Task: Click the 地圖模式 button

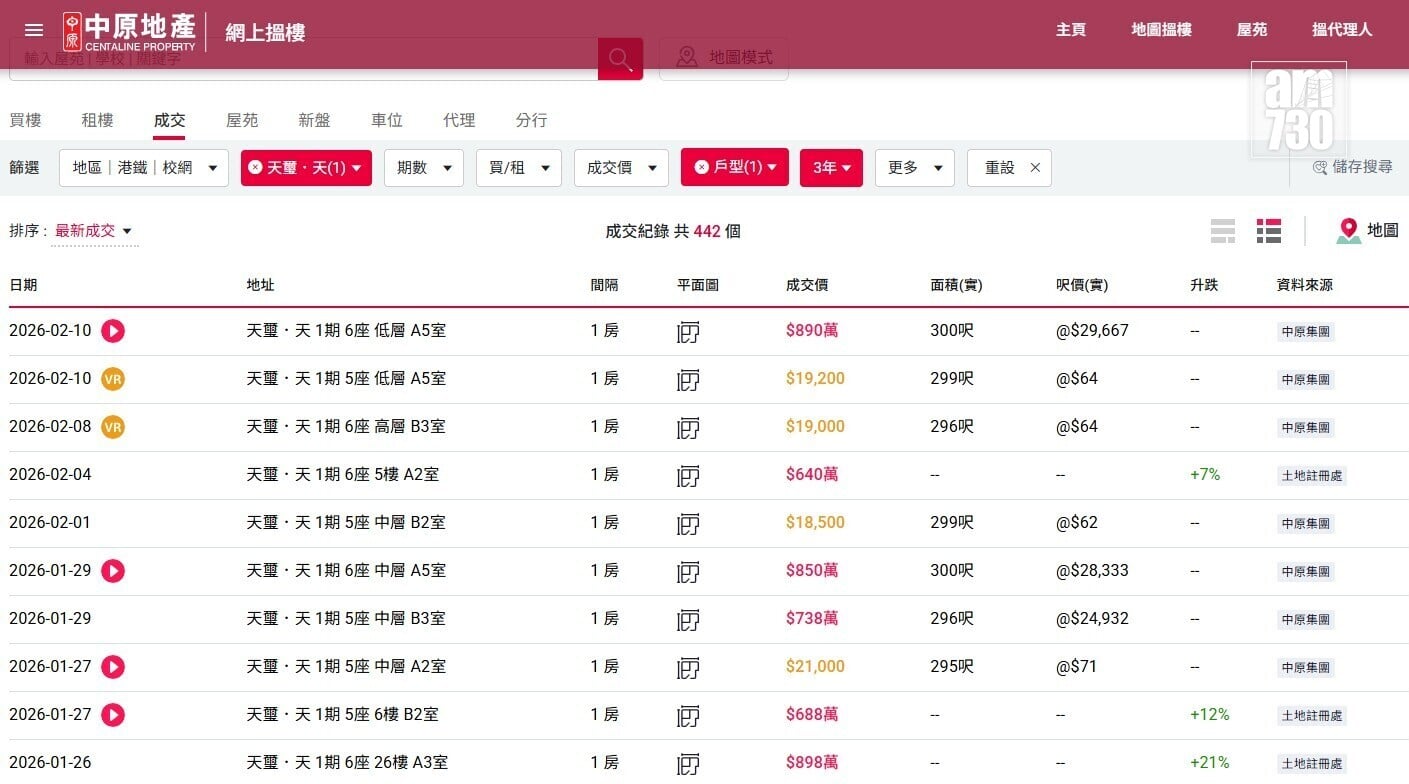Action: coord(724,58)
